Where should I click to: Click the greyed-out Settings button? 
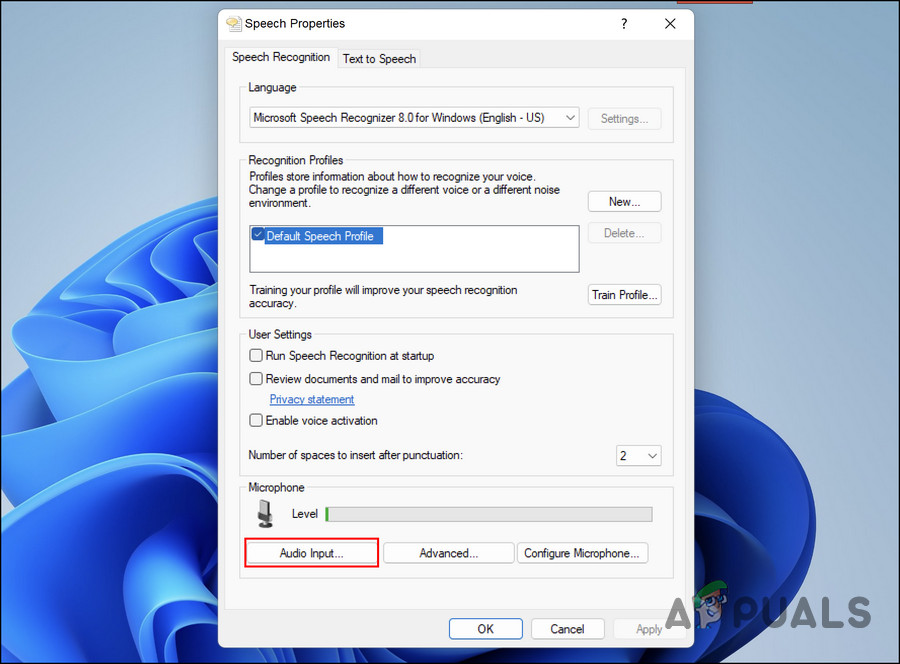624,119
